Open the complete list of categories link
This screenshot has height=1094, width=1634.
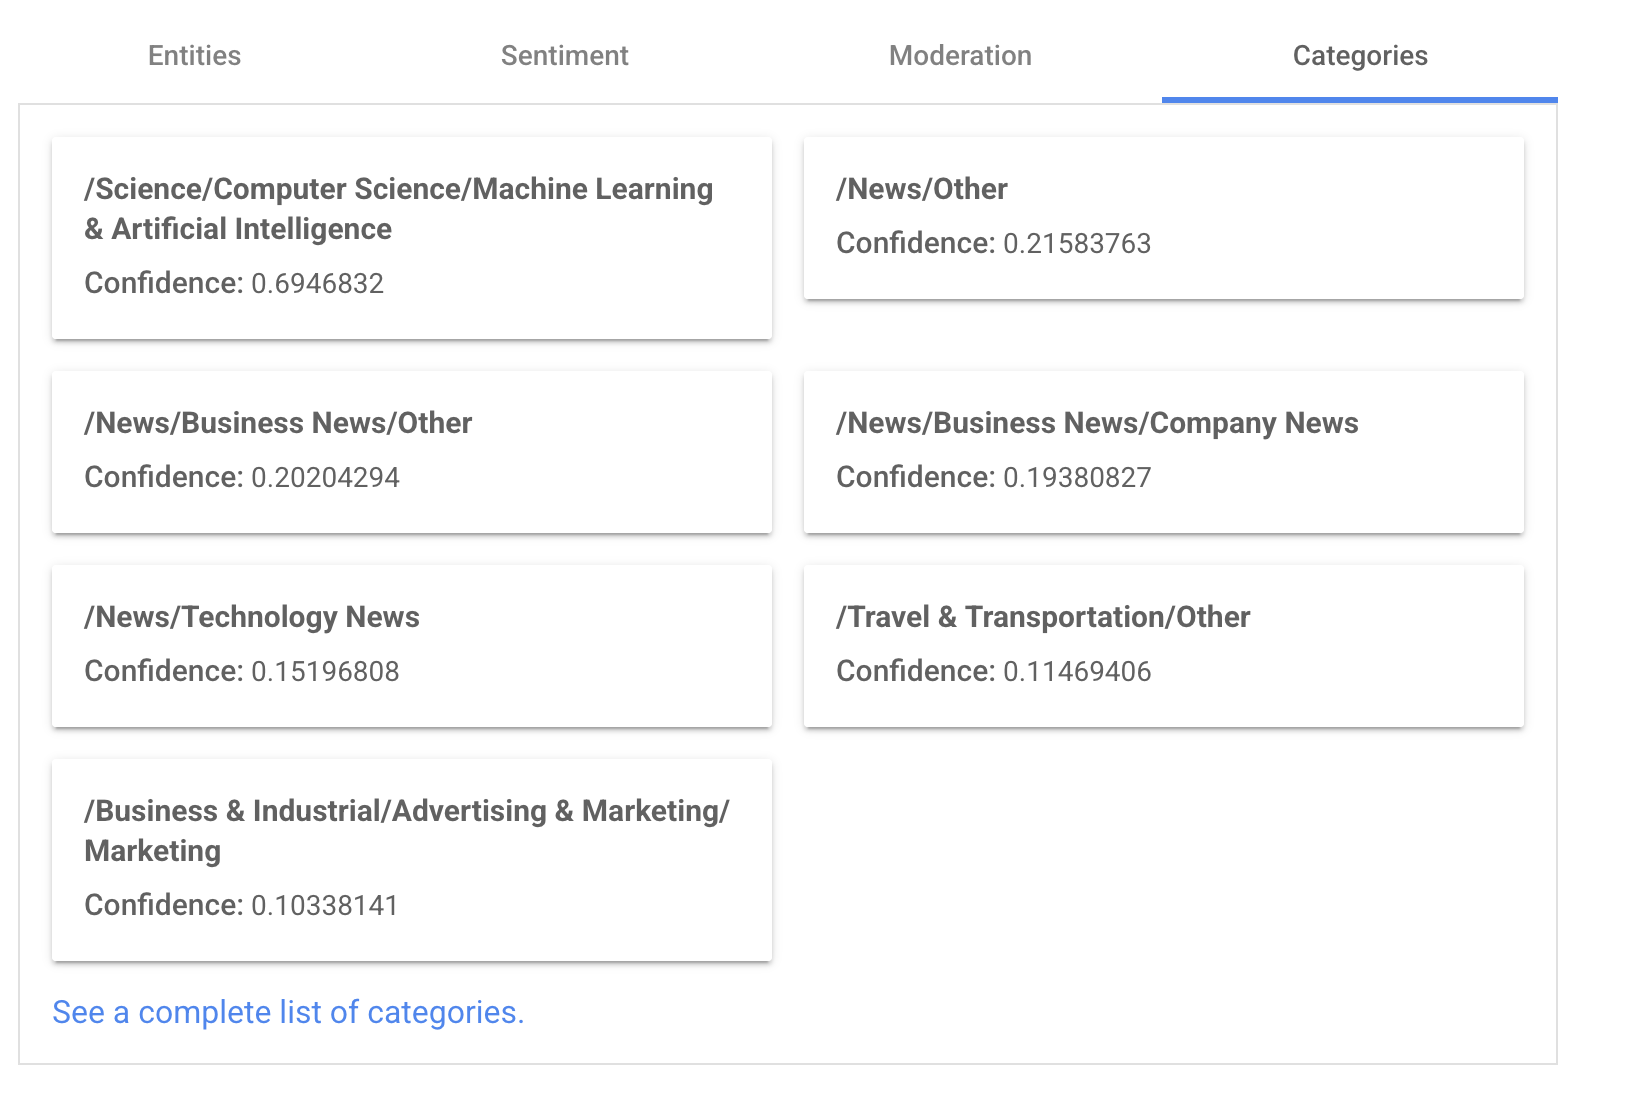click(x=288, y=1012)
